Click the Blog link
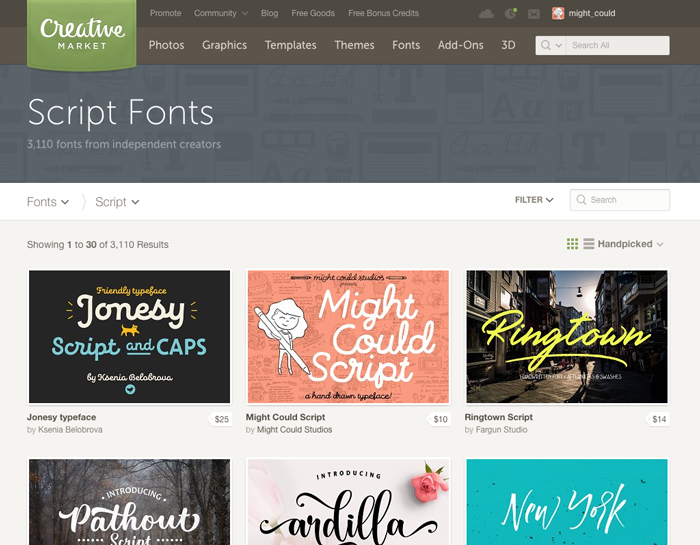This screenshot has height=545, width=700. coord(270,13)
